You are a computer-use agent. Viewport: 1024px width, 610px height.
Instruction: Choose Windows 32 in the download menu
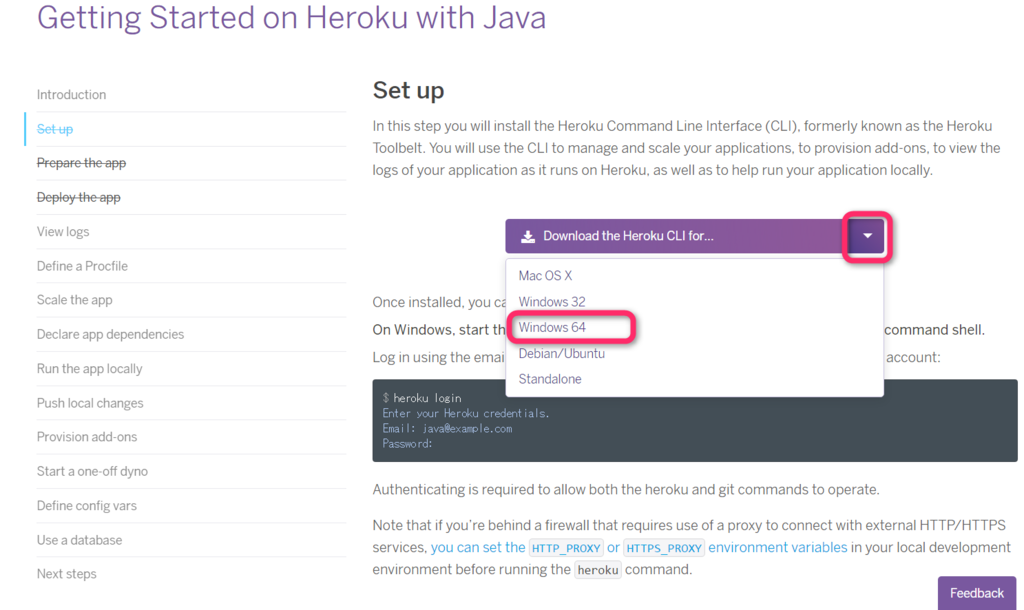point(551,301)
